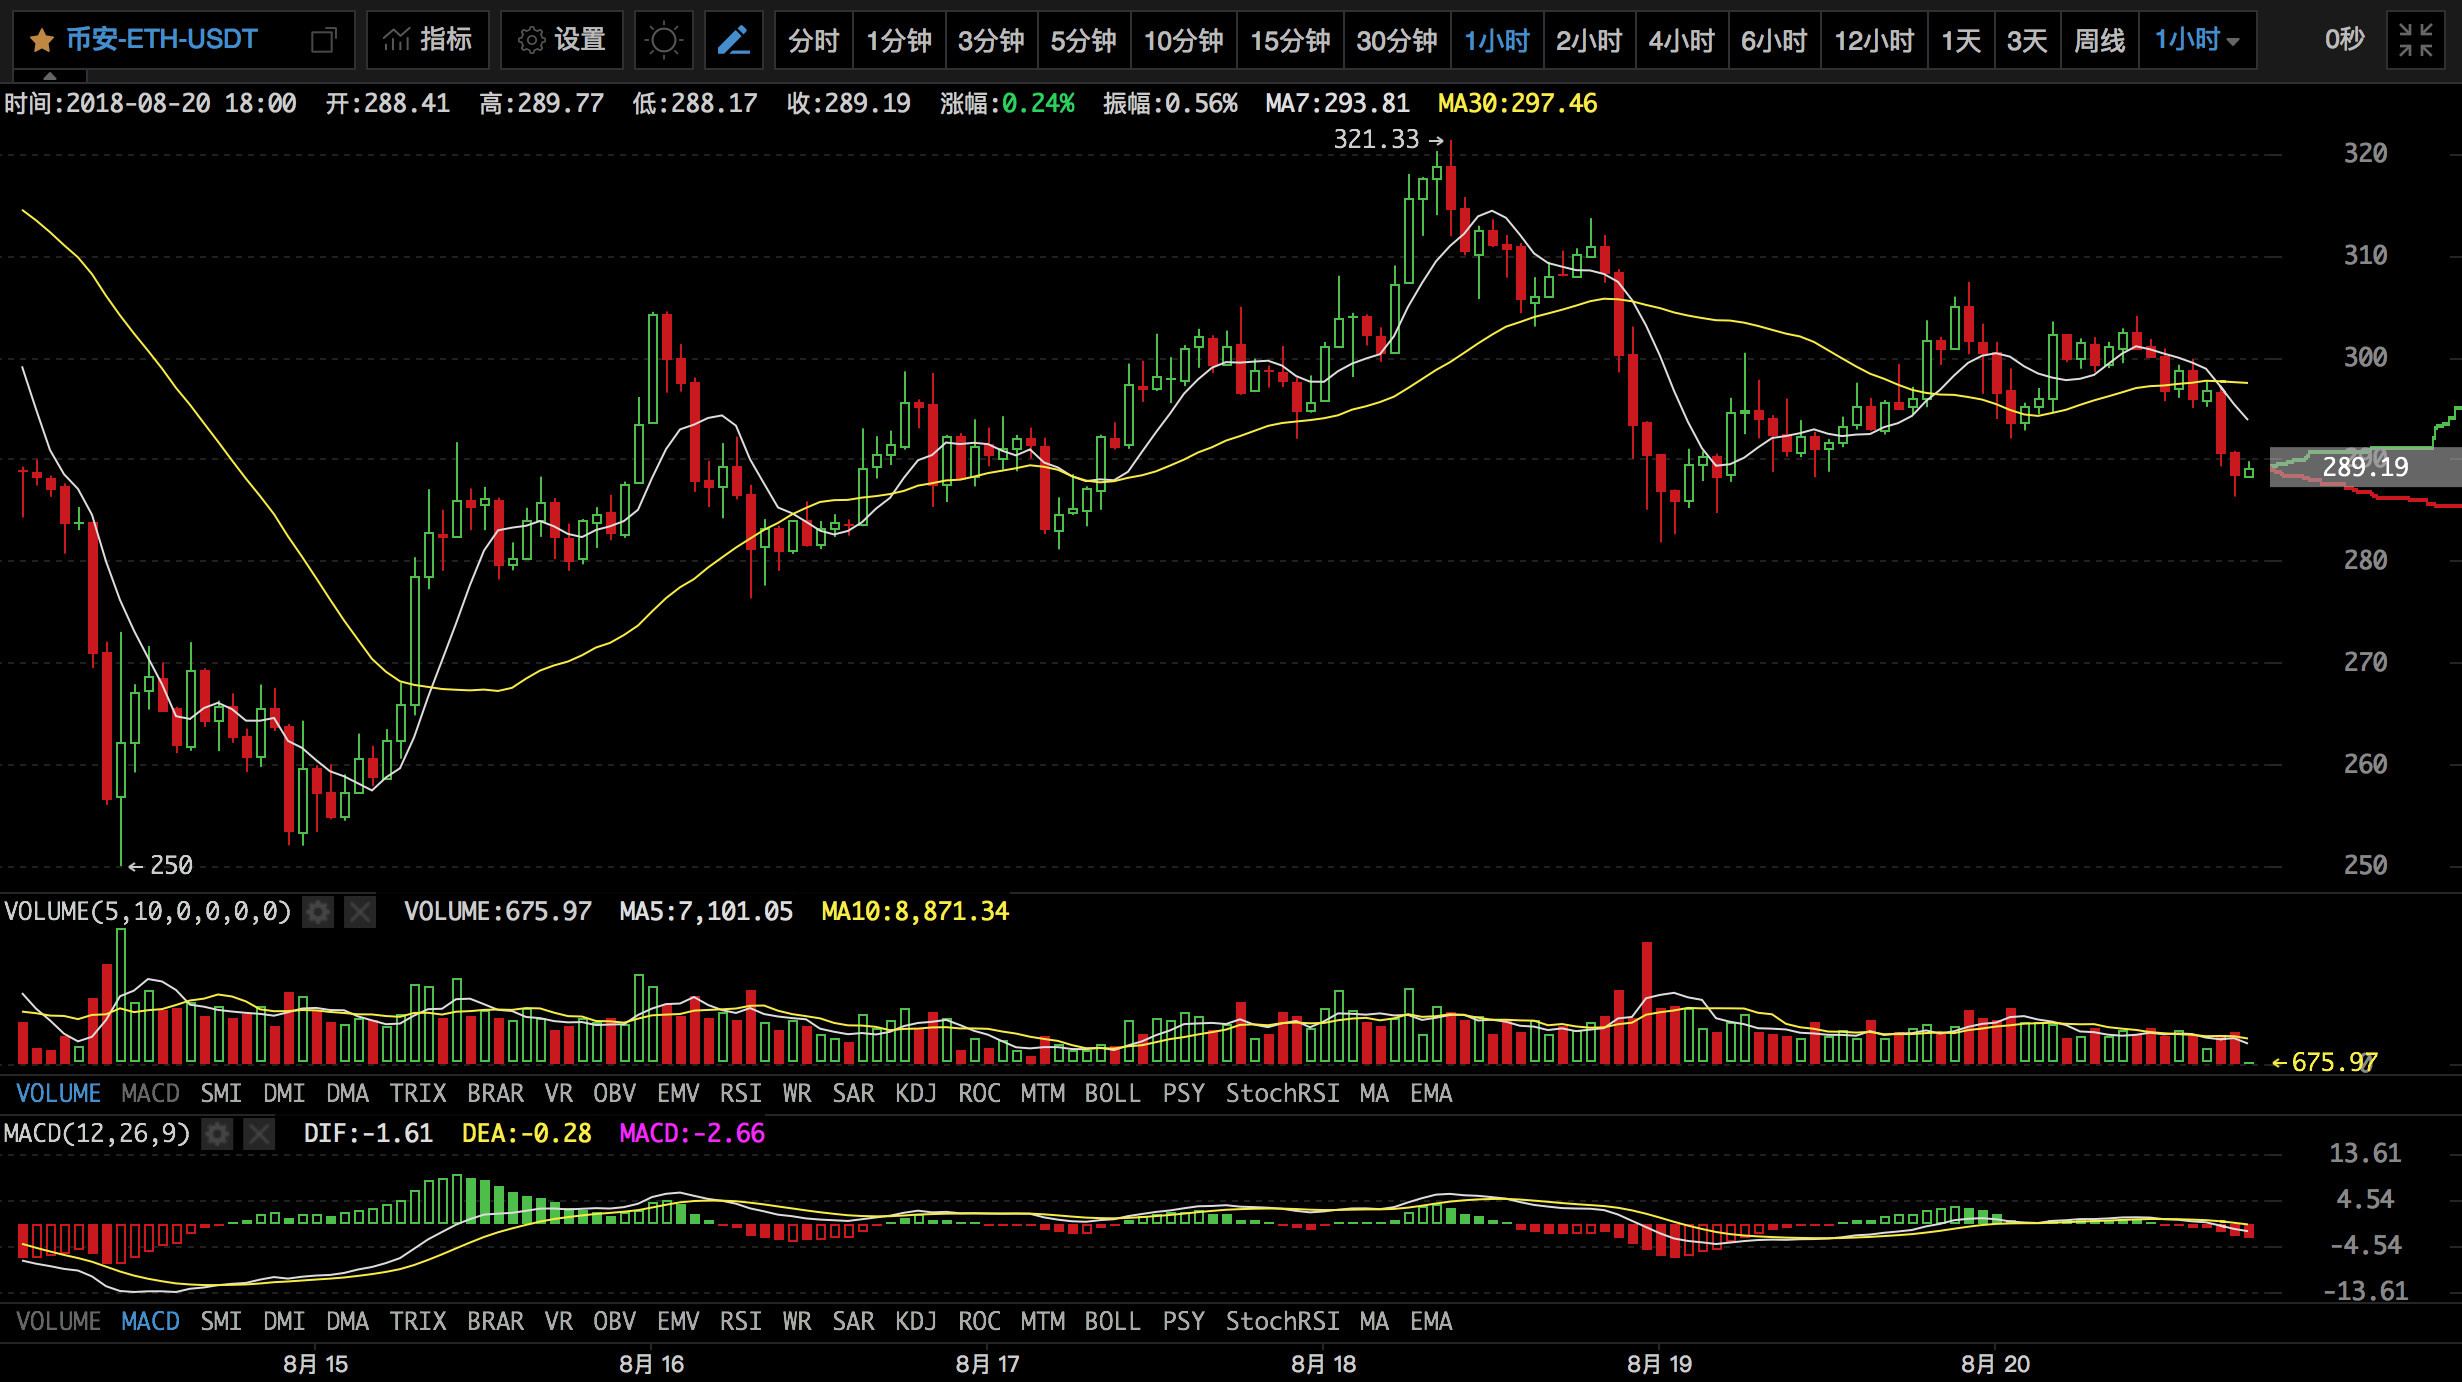
Task: Select the 周线 weekly interval
Action: point(2100,41)
